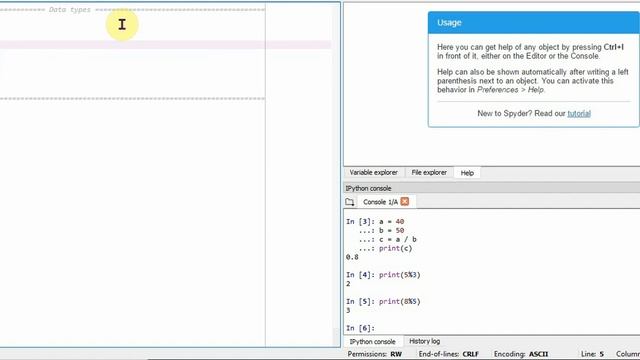Open the tutorial link in Help pane
Viewport: 640px width, 360px height.
pyautogui.click(x=579, y=113)
